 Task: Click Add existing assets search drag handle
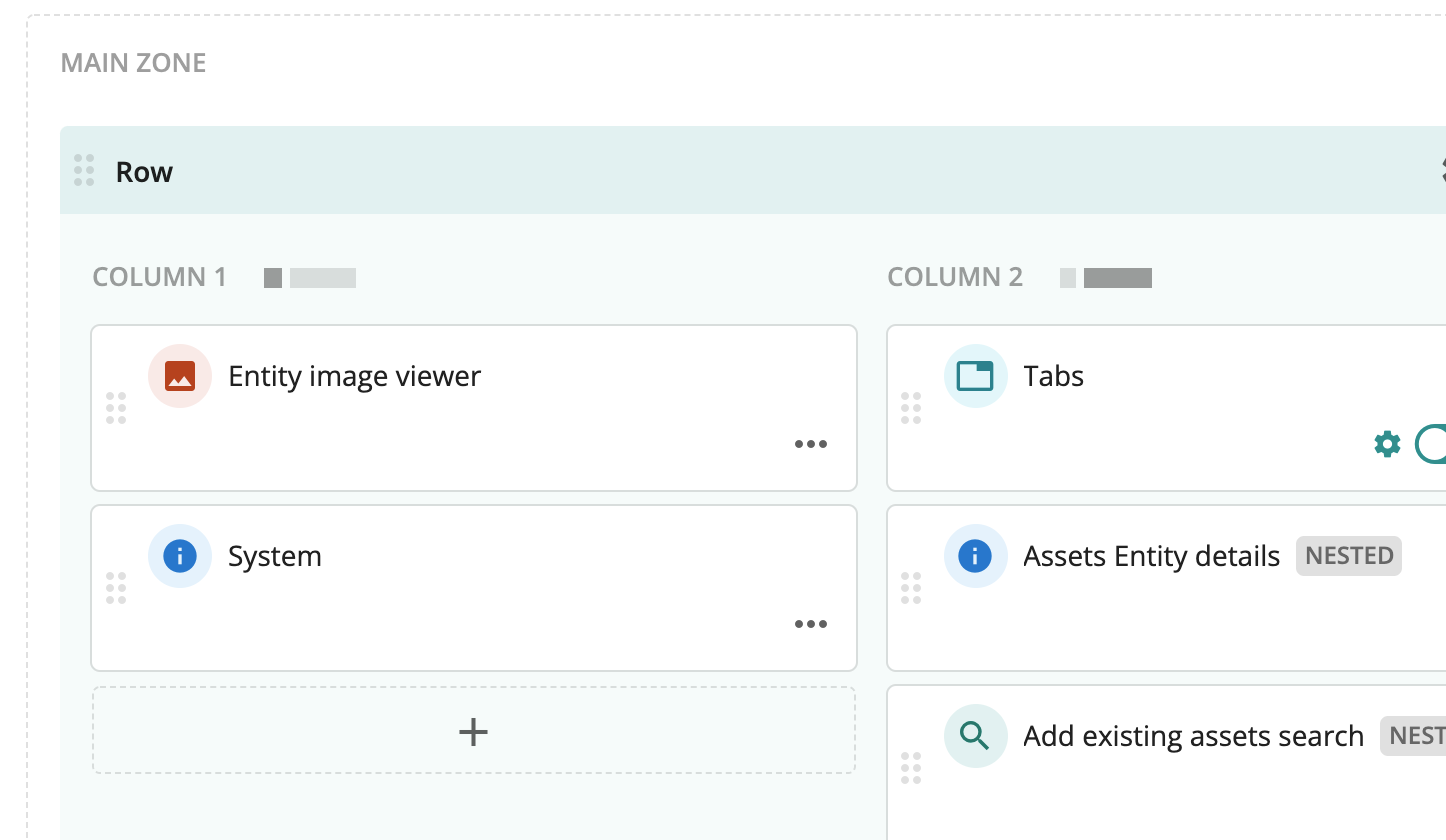pyautogui.click(x=911, y=768)
